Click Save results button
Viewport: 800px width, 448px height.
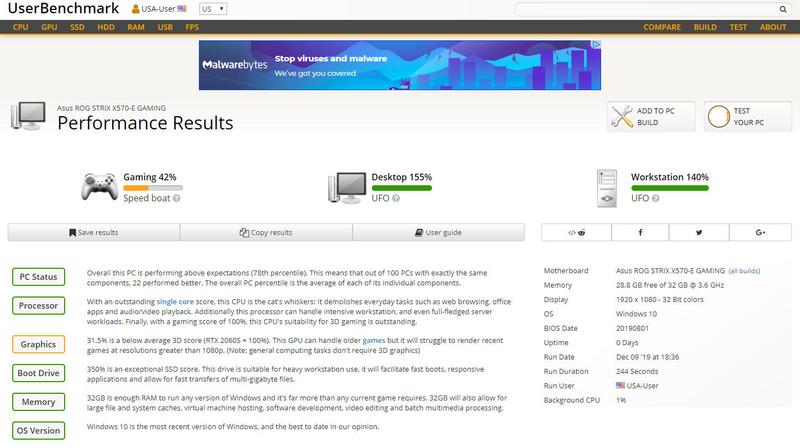click(94, 232)
